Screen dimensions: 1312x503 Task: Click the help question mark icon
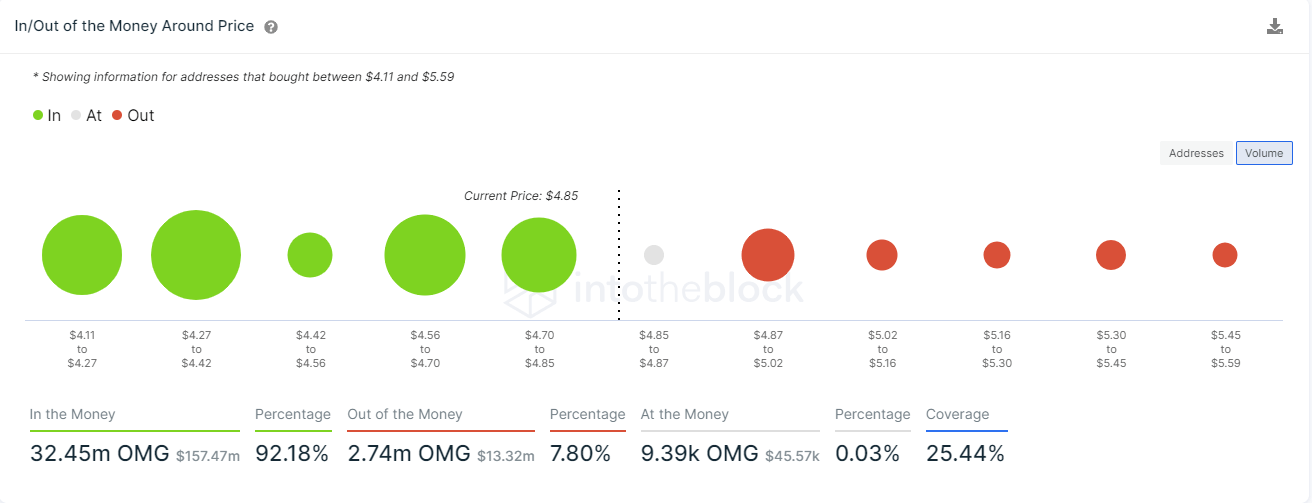[x=271, y=27]
